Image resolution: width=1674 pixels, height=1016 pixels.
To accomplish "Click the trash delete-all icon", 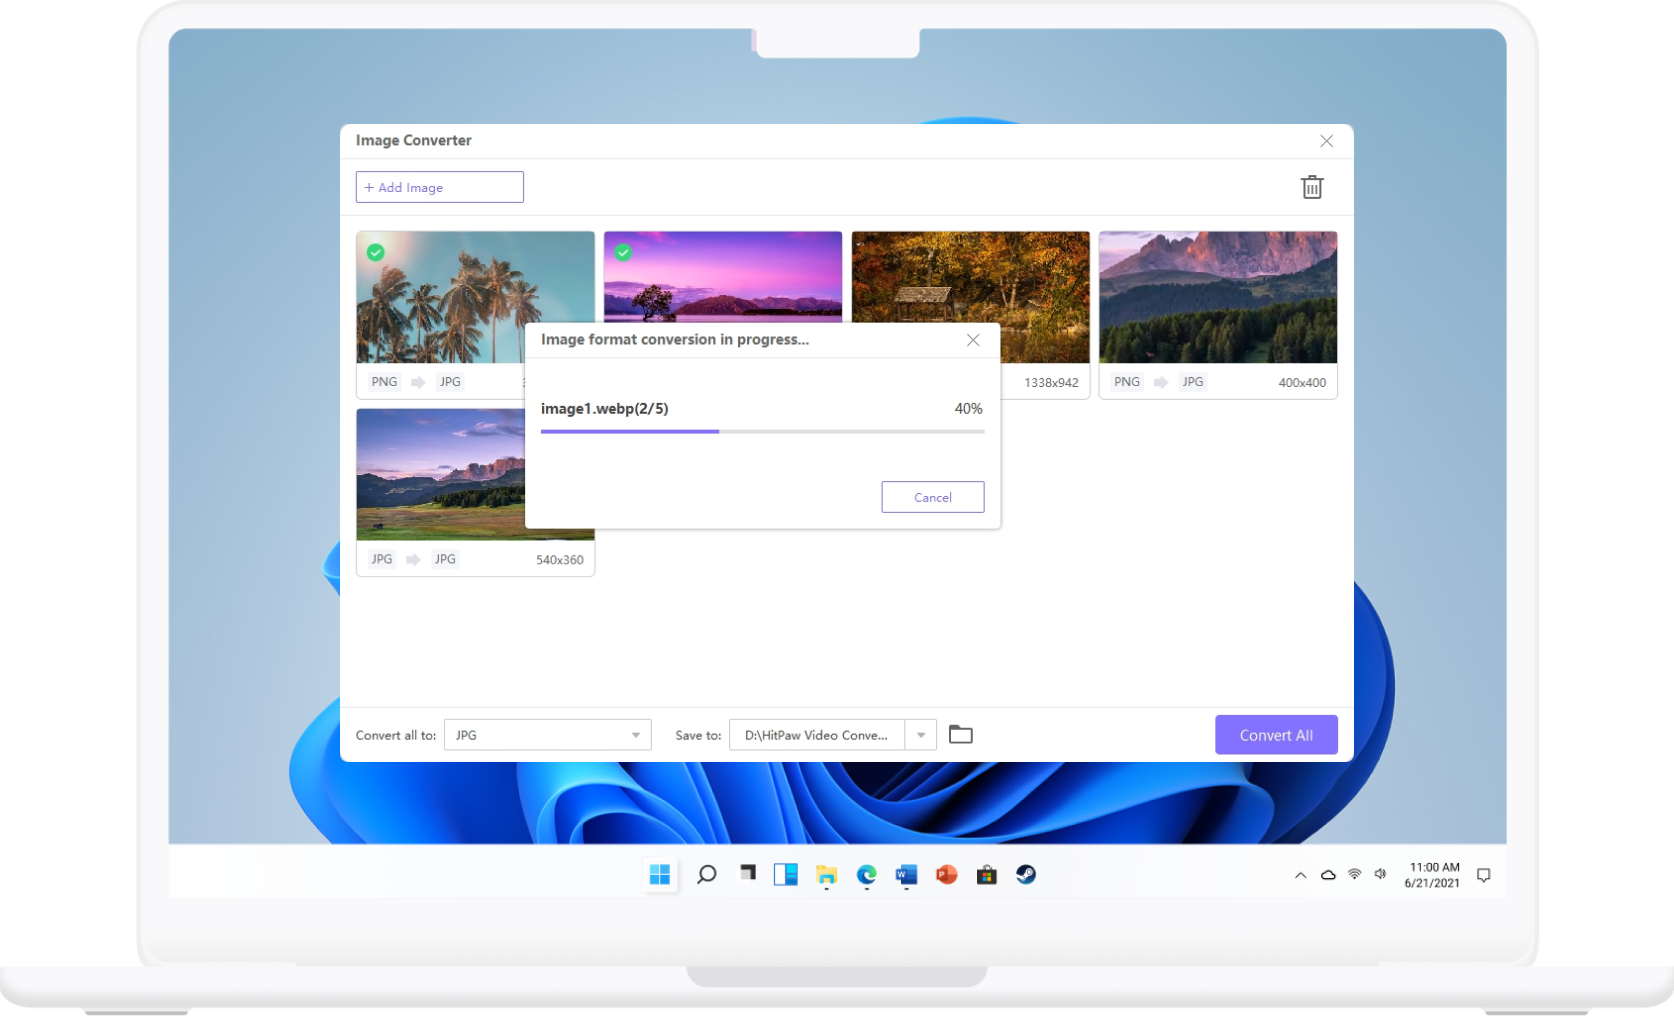I will coord(1312,187).
